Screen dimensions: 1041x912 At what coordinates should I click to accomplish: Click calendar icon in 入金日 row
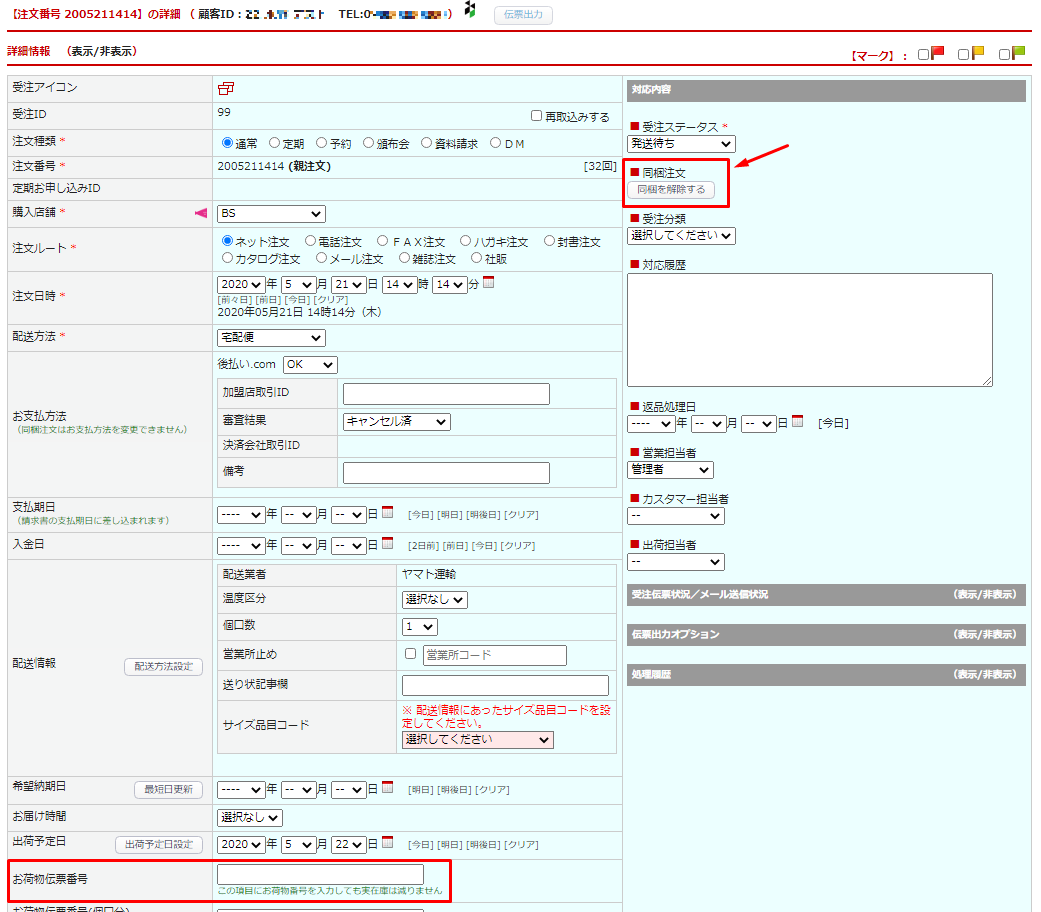pyautogui.click(x=387, y=544)
